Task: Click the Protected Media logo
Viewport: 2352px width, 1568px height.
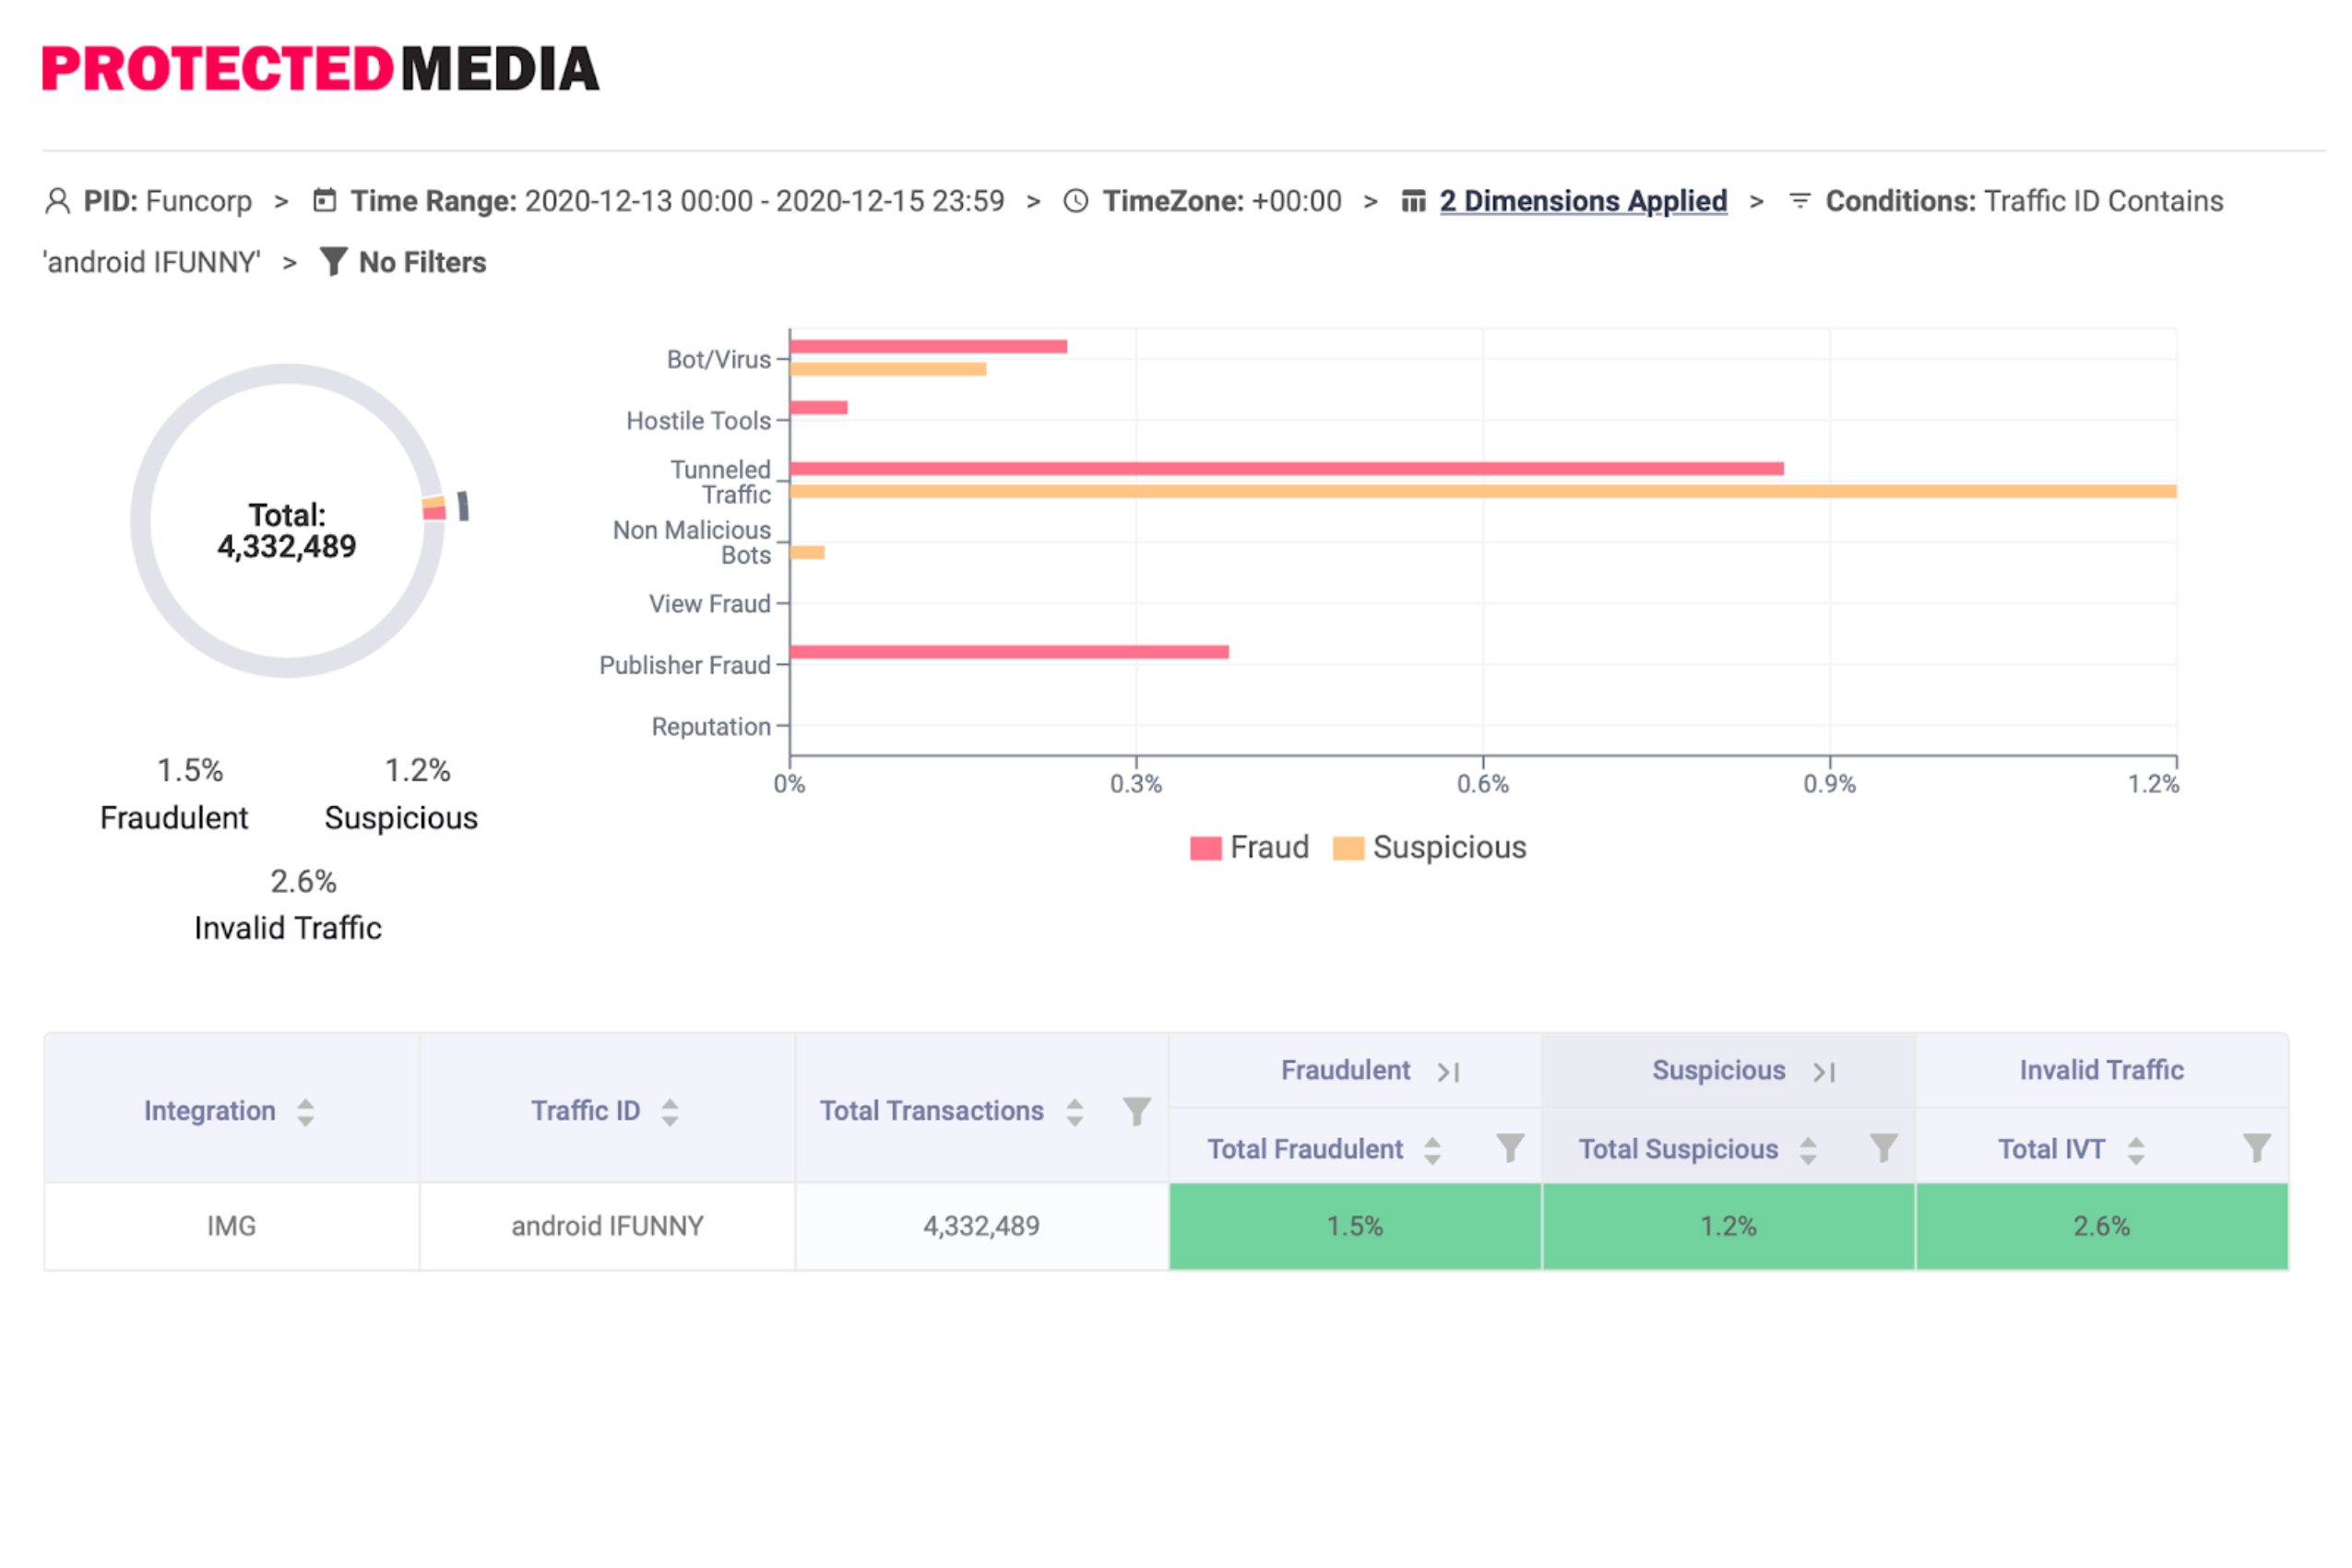Action: tap(320, 69)
